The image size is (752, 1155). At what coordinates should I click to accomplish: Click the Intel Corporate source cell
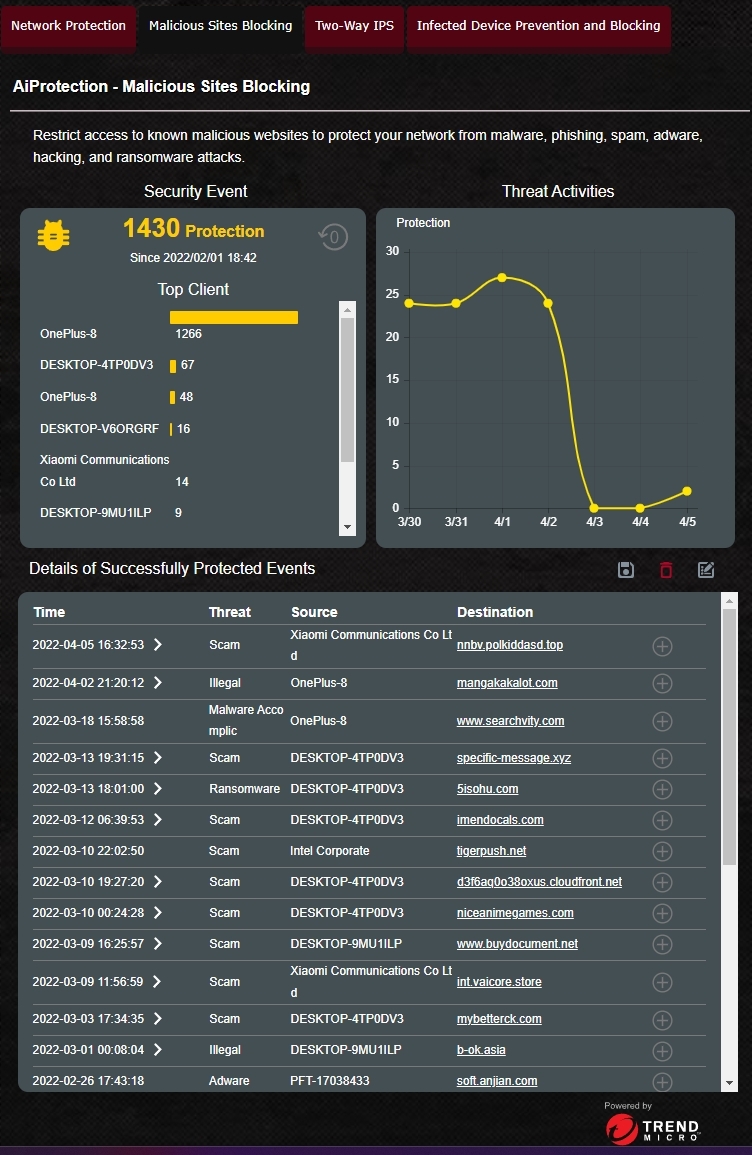(330, 851)
